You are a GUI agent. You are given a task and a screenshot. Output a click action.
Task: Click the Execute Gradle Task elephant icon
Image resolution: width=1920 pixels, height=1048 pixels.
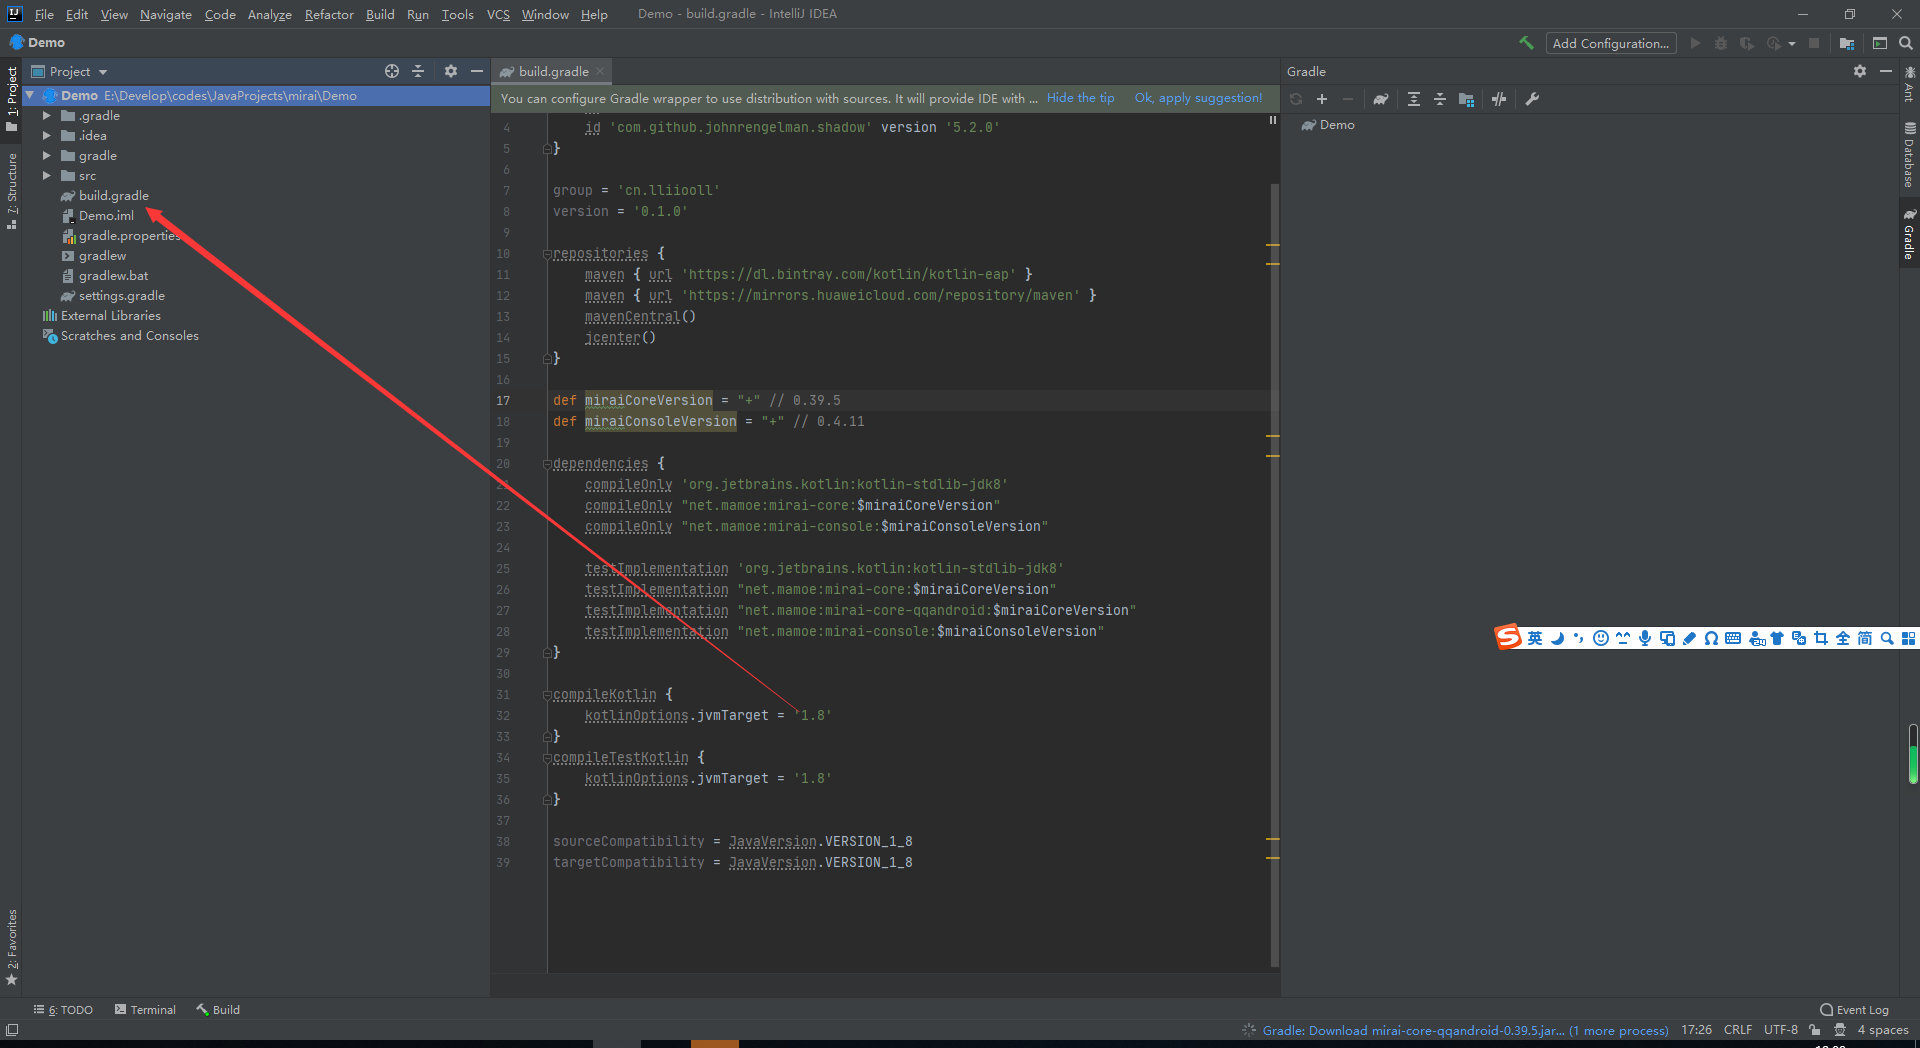[x=1381, y=99]
